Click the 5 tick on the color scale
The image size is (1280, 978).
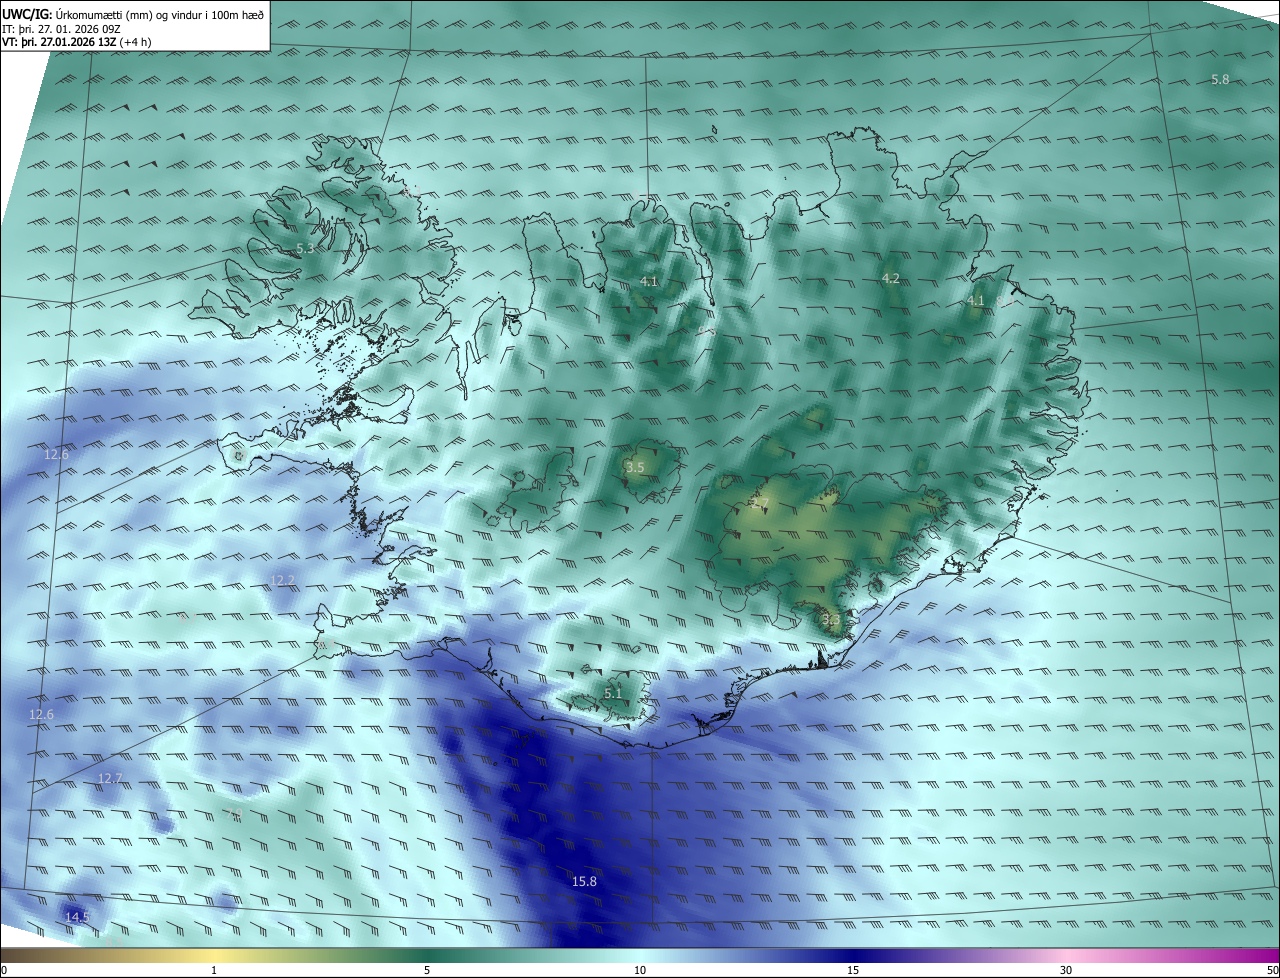pos(427,970)
